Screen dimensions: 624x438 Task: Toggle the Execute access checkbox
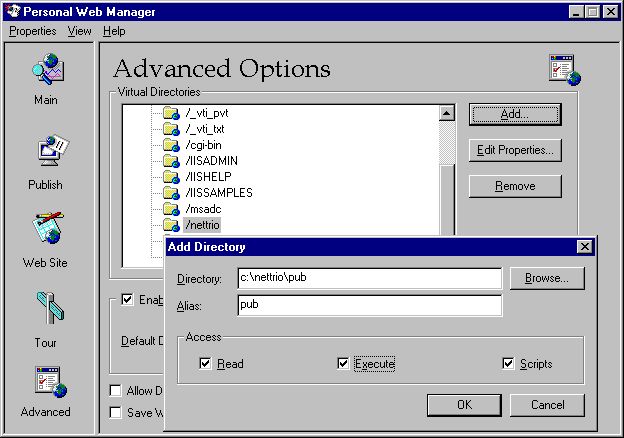343,364
